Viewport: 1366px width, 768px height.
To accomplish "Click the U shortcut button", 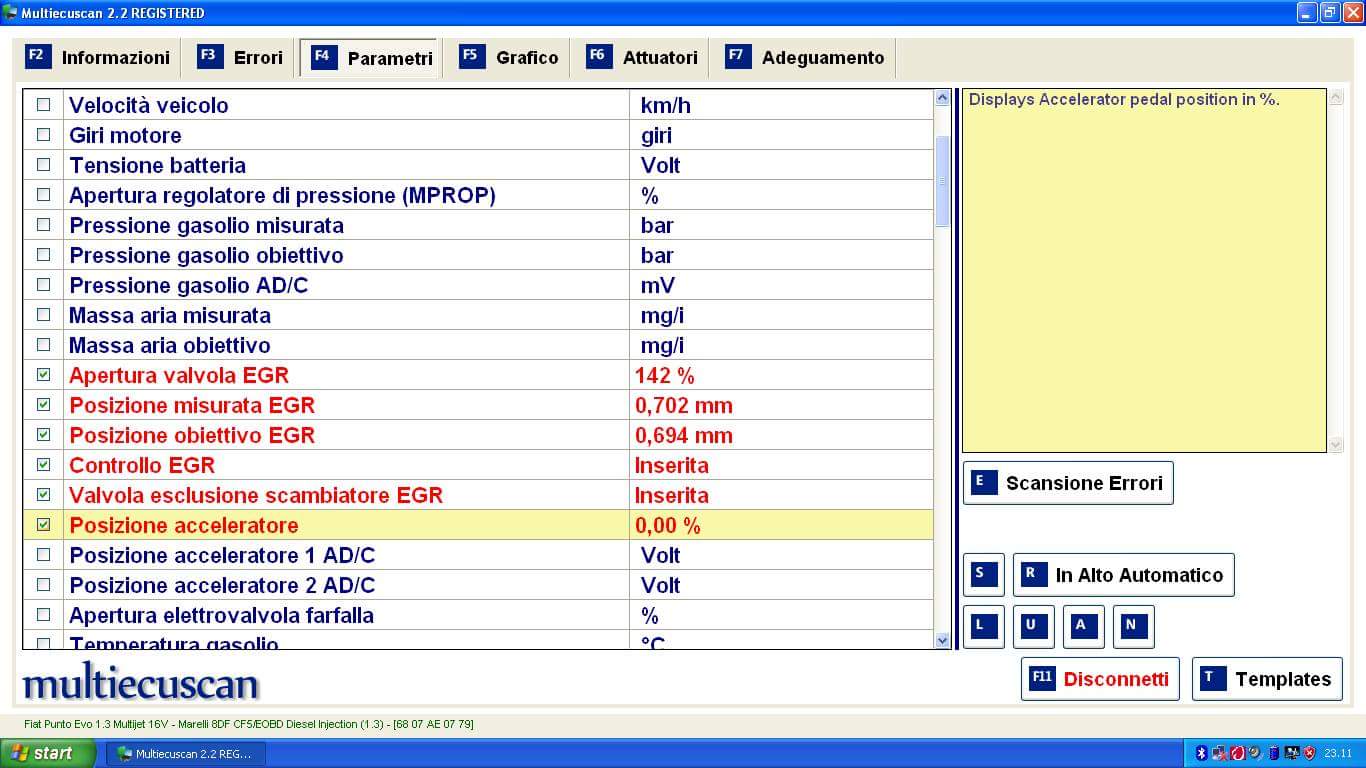I will 1033,626.
